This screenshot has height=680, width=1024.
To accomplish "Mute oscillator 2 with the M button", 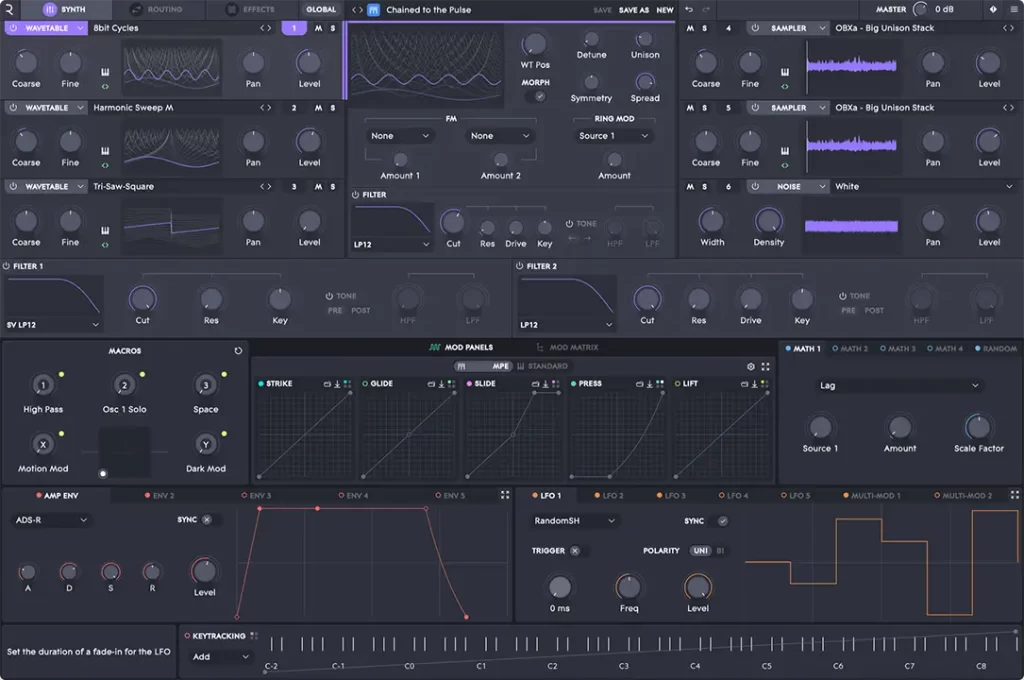I will click(x=318, y=108).
